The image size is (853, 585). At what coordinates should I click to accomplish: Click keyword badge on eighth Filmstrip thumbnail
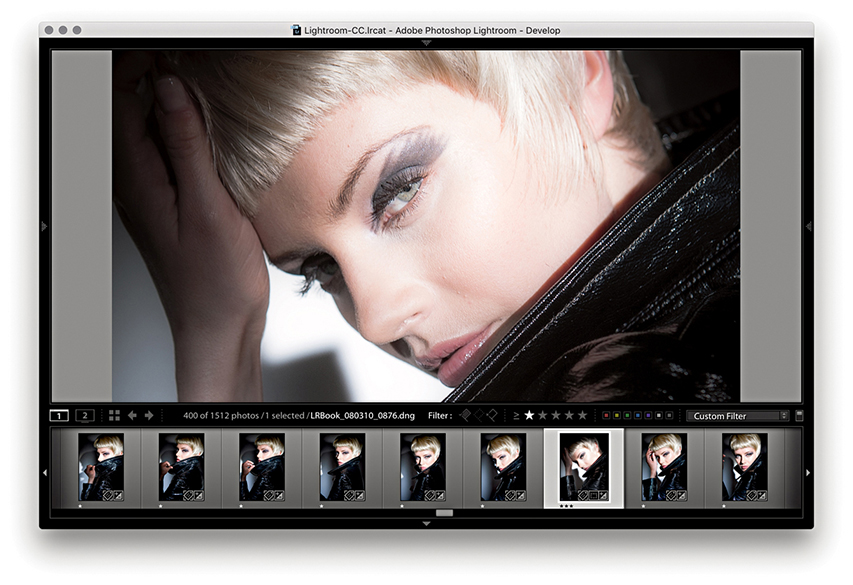[672, 495]
